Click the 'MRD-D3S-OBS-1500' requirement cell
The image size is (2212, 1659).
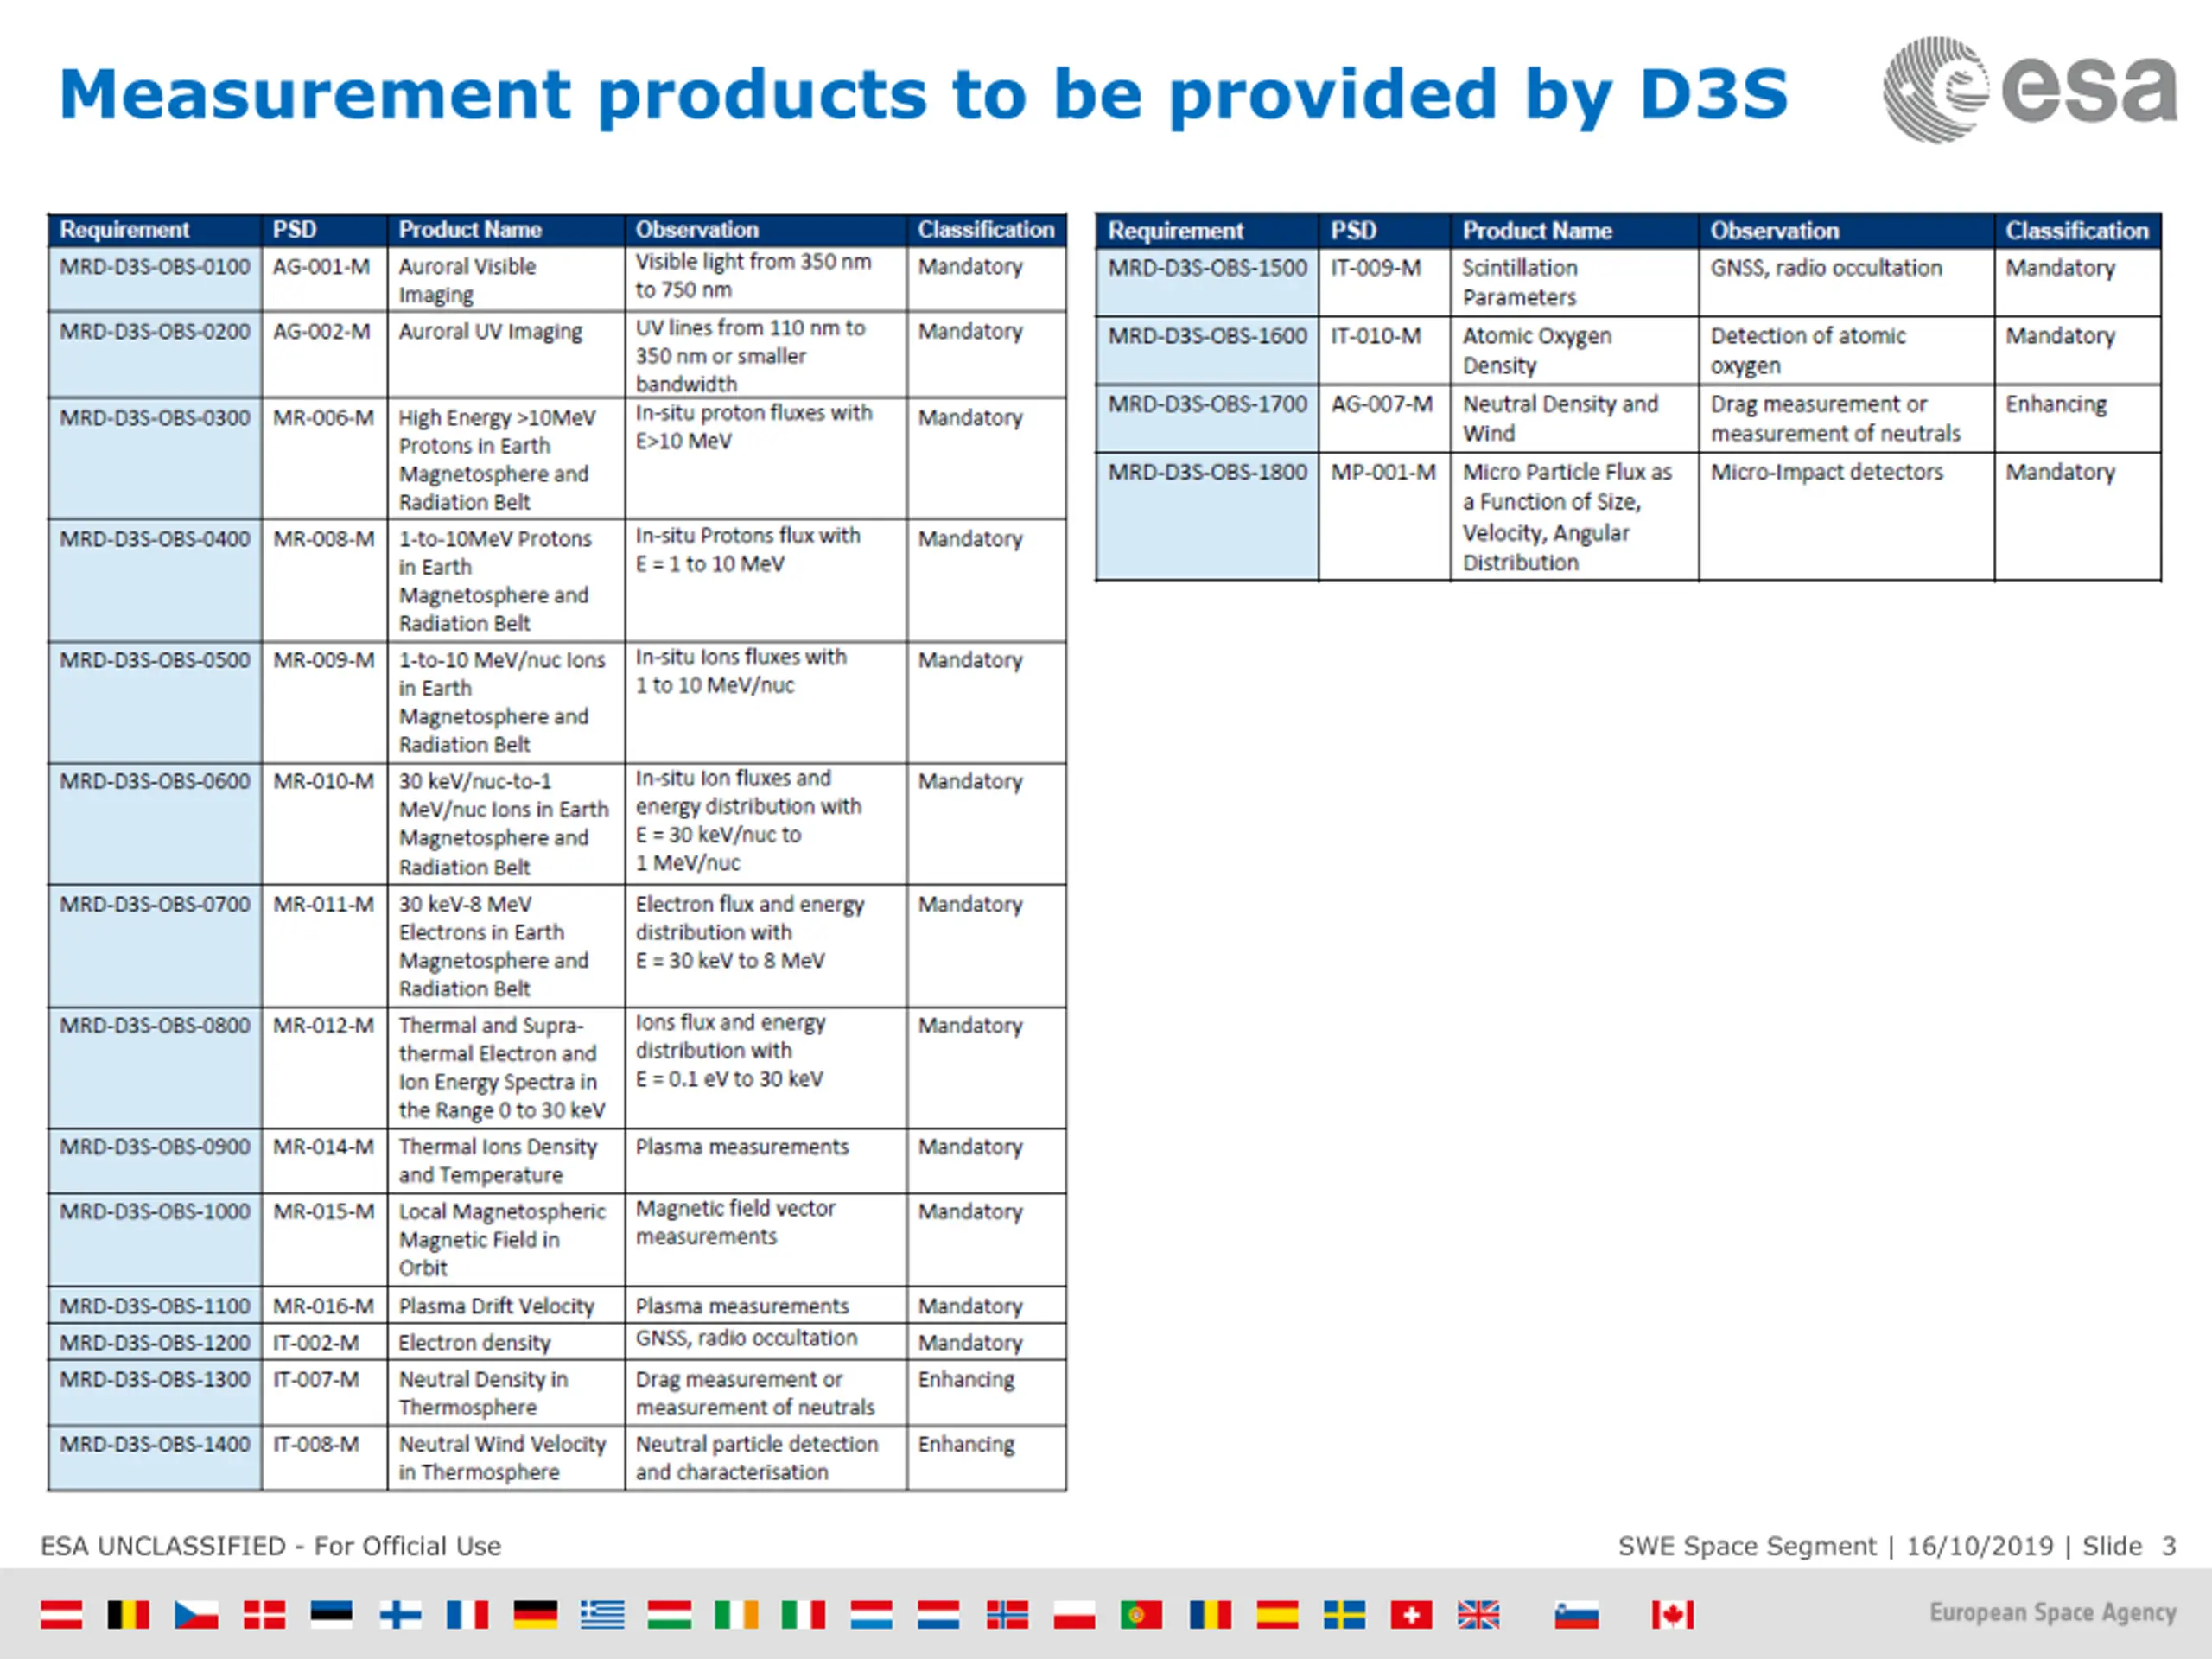click(x=1207, y=282)
